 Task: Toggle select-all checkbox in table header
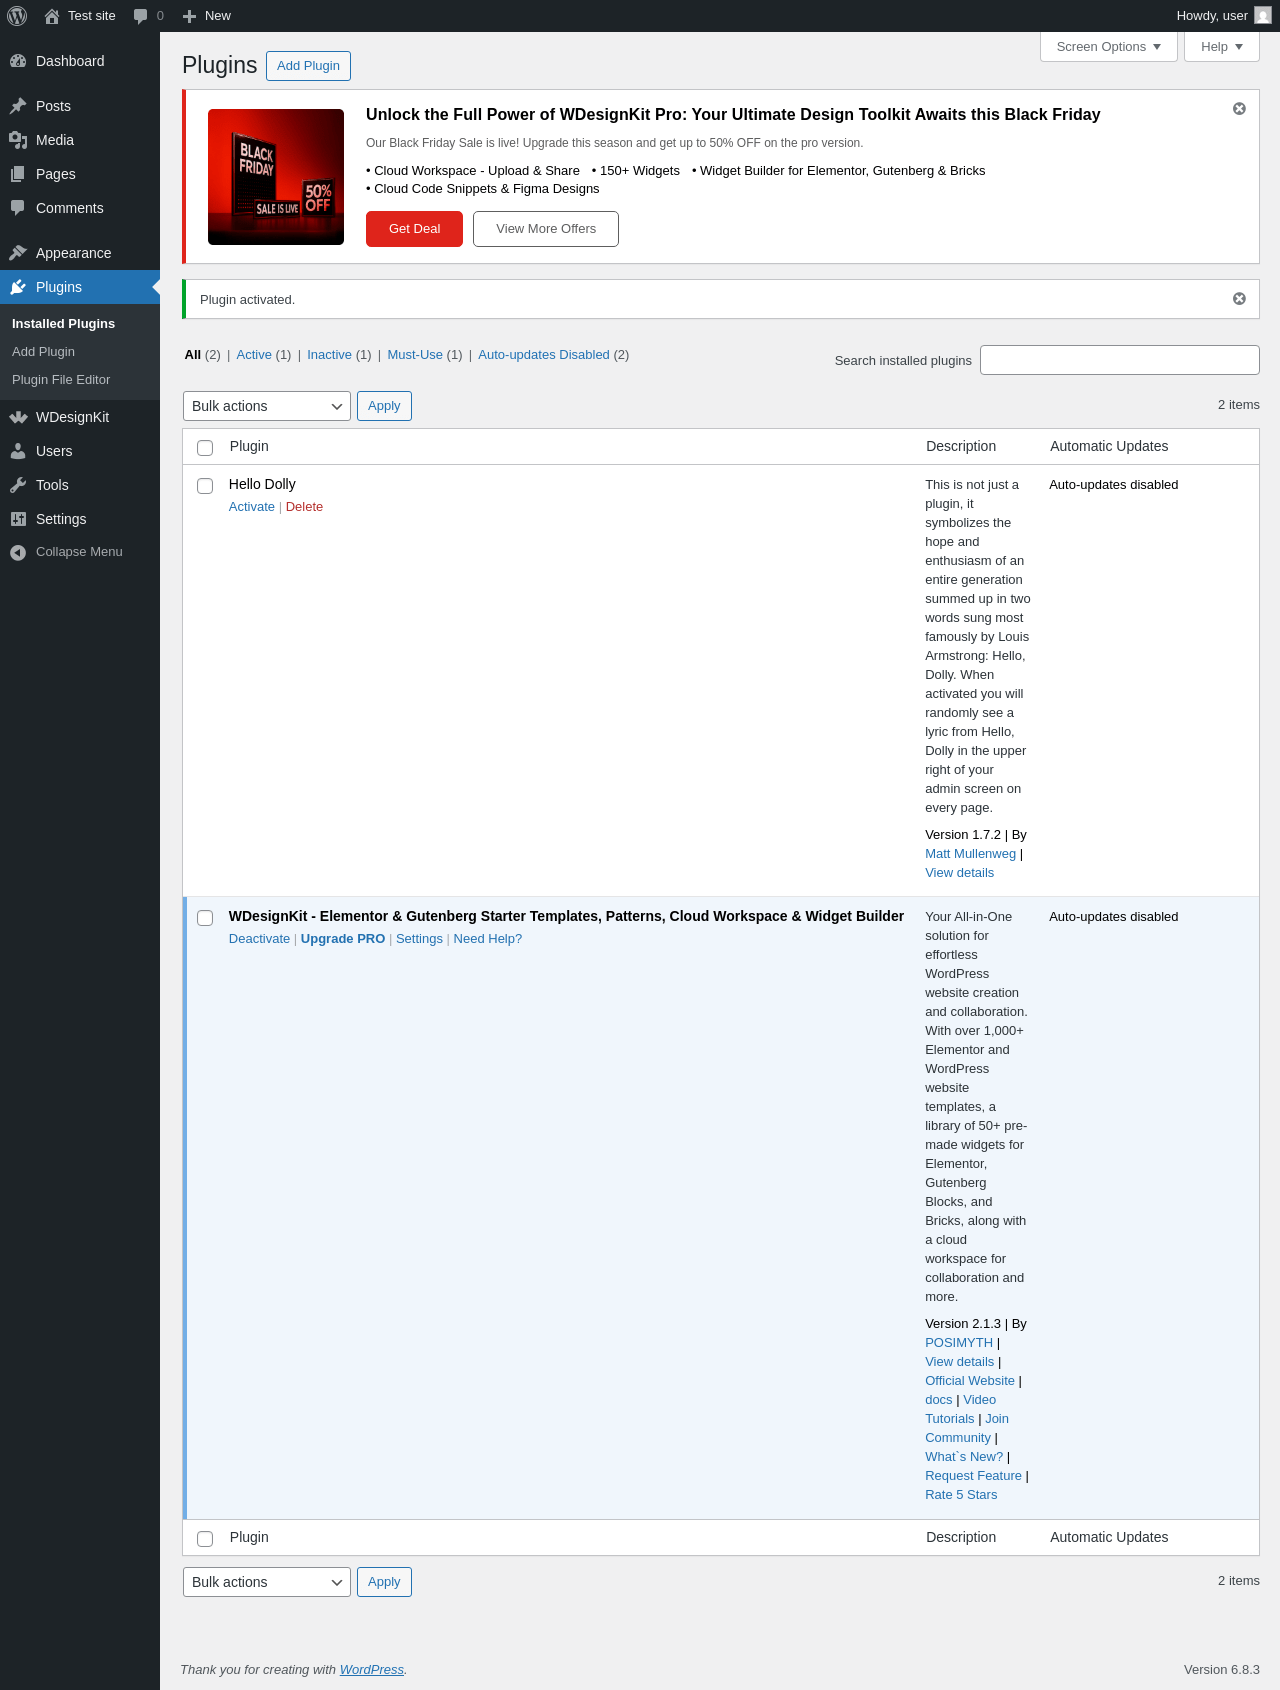(205, 448)
